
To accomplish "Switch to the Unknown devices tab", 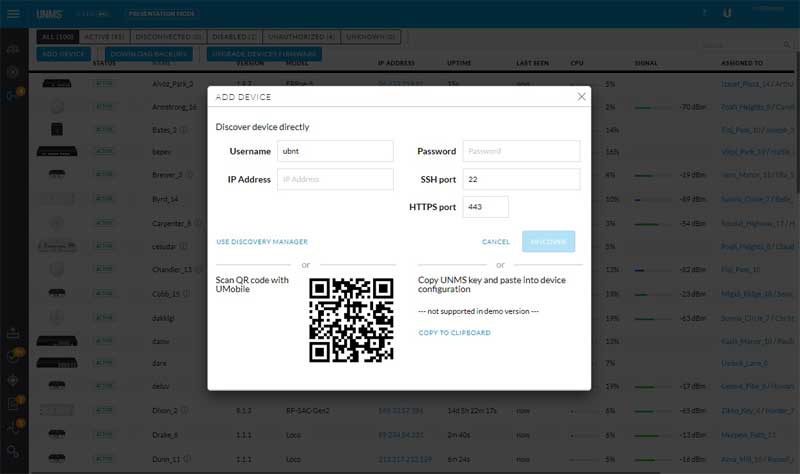I will (370, 37).
